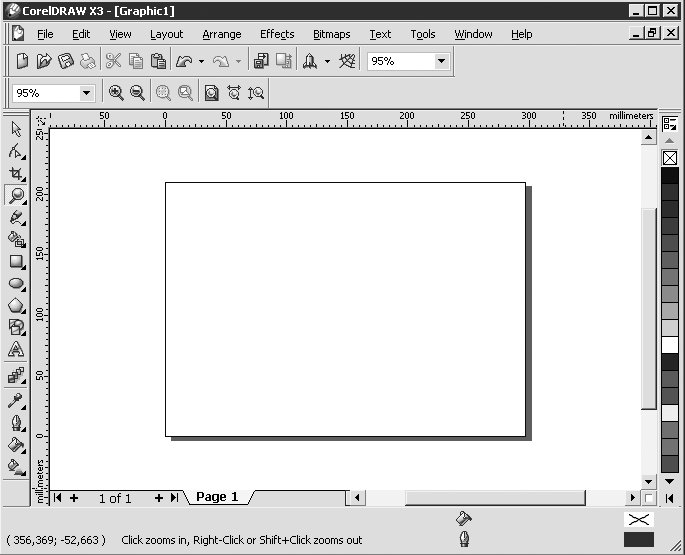Open the standard toolbar 95% zoom dropdown
Viewport: 685px width, 555px height.
441,61
